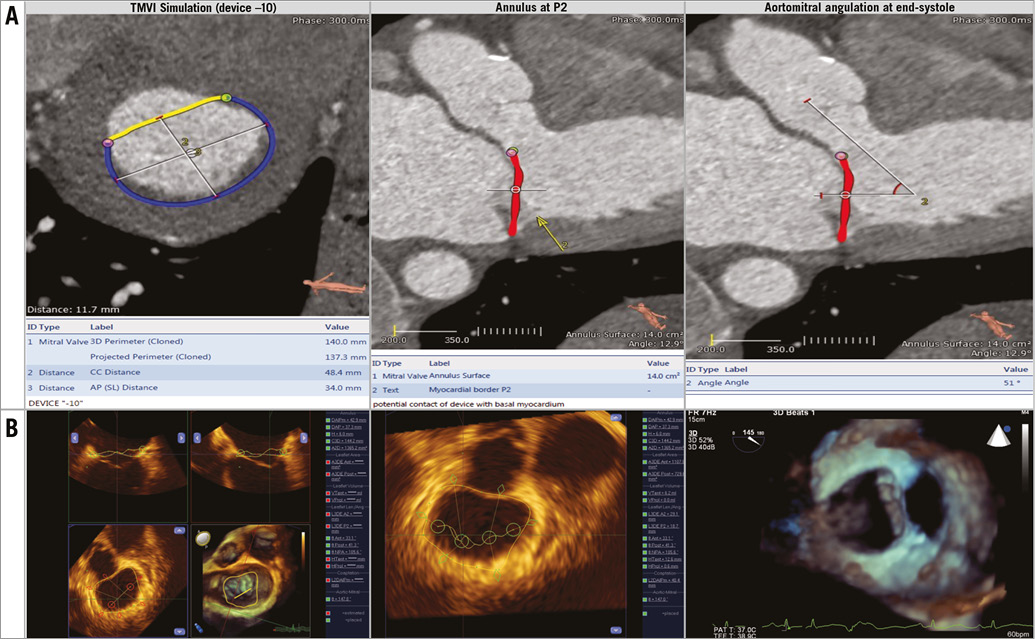Click the blue up-arrow navigation icon above the echo view
1035x639 pixels.
(616, 416)
